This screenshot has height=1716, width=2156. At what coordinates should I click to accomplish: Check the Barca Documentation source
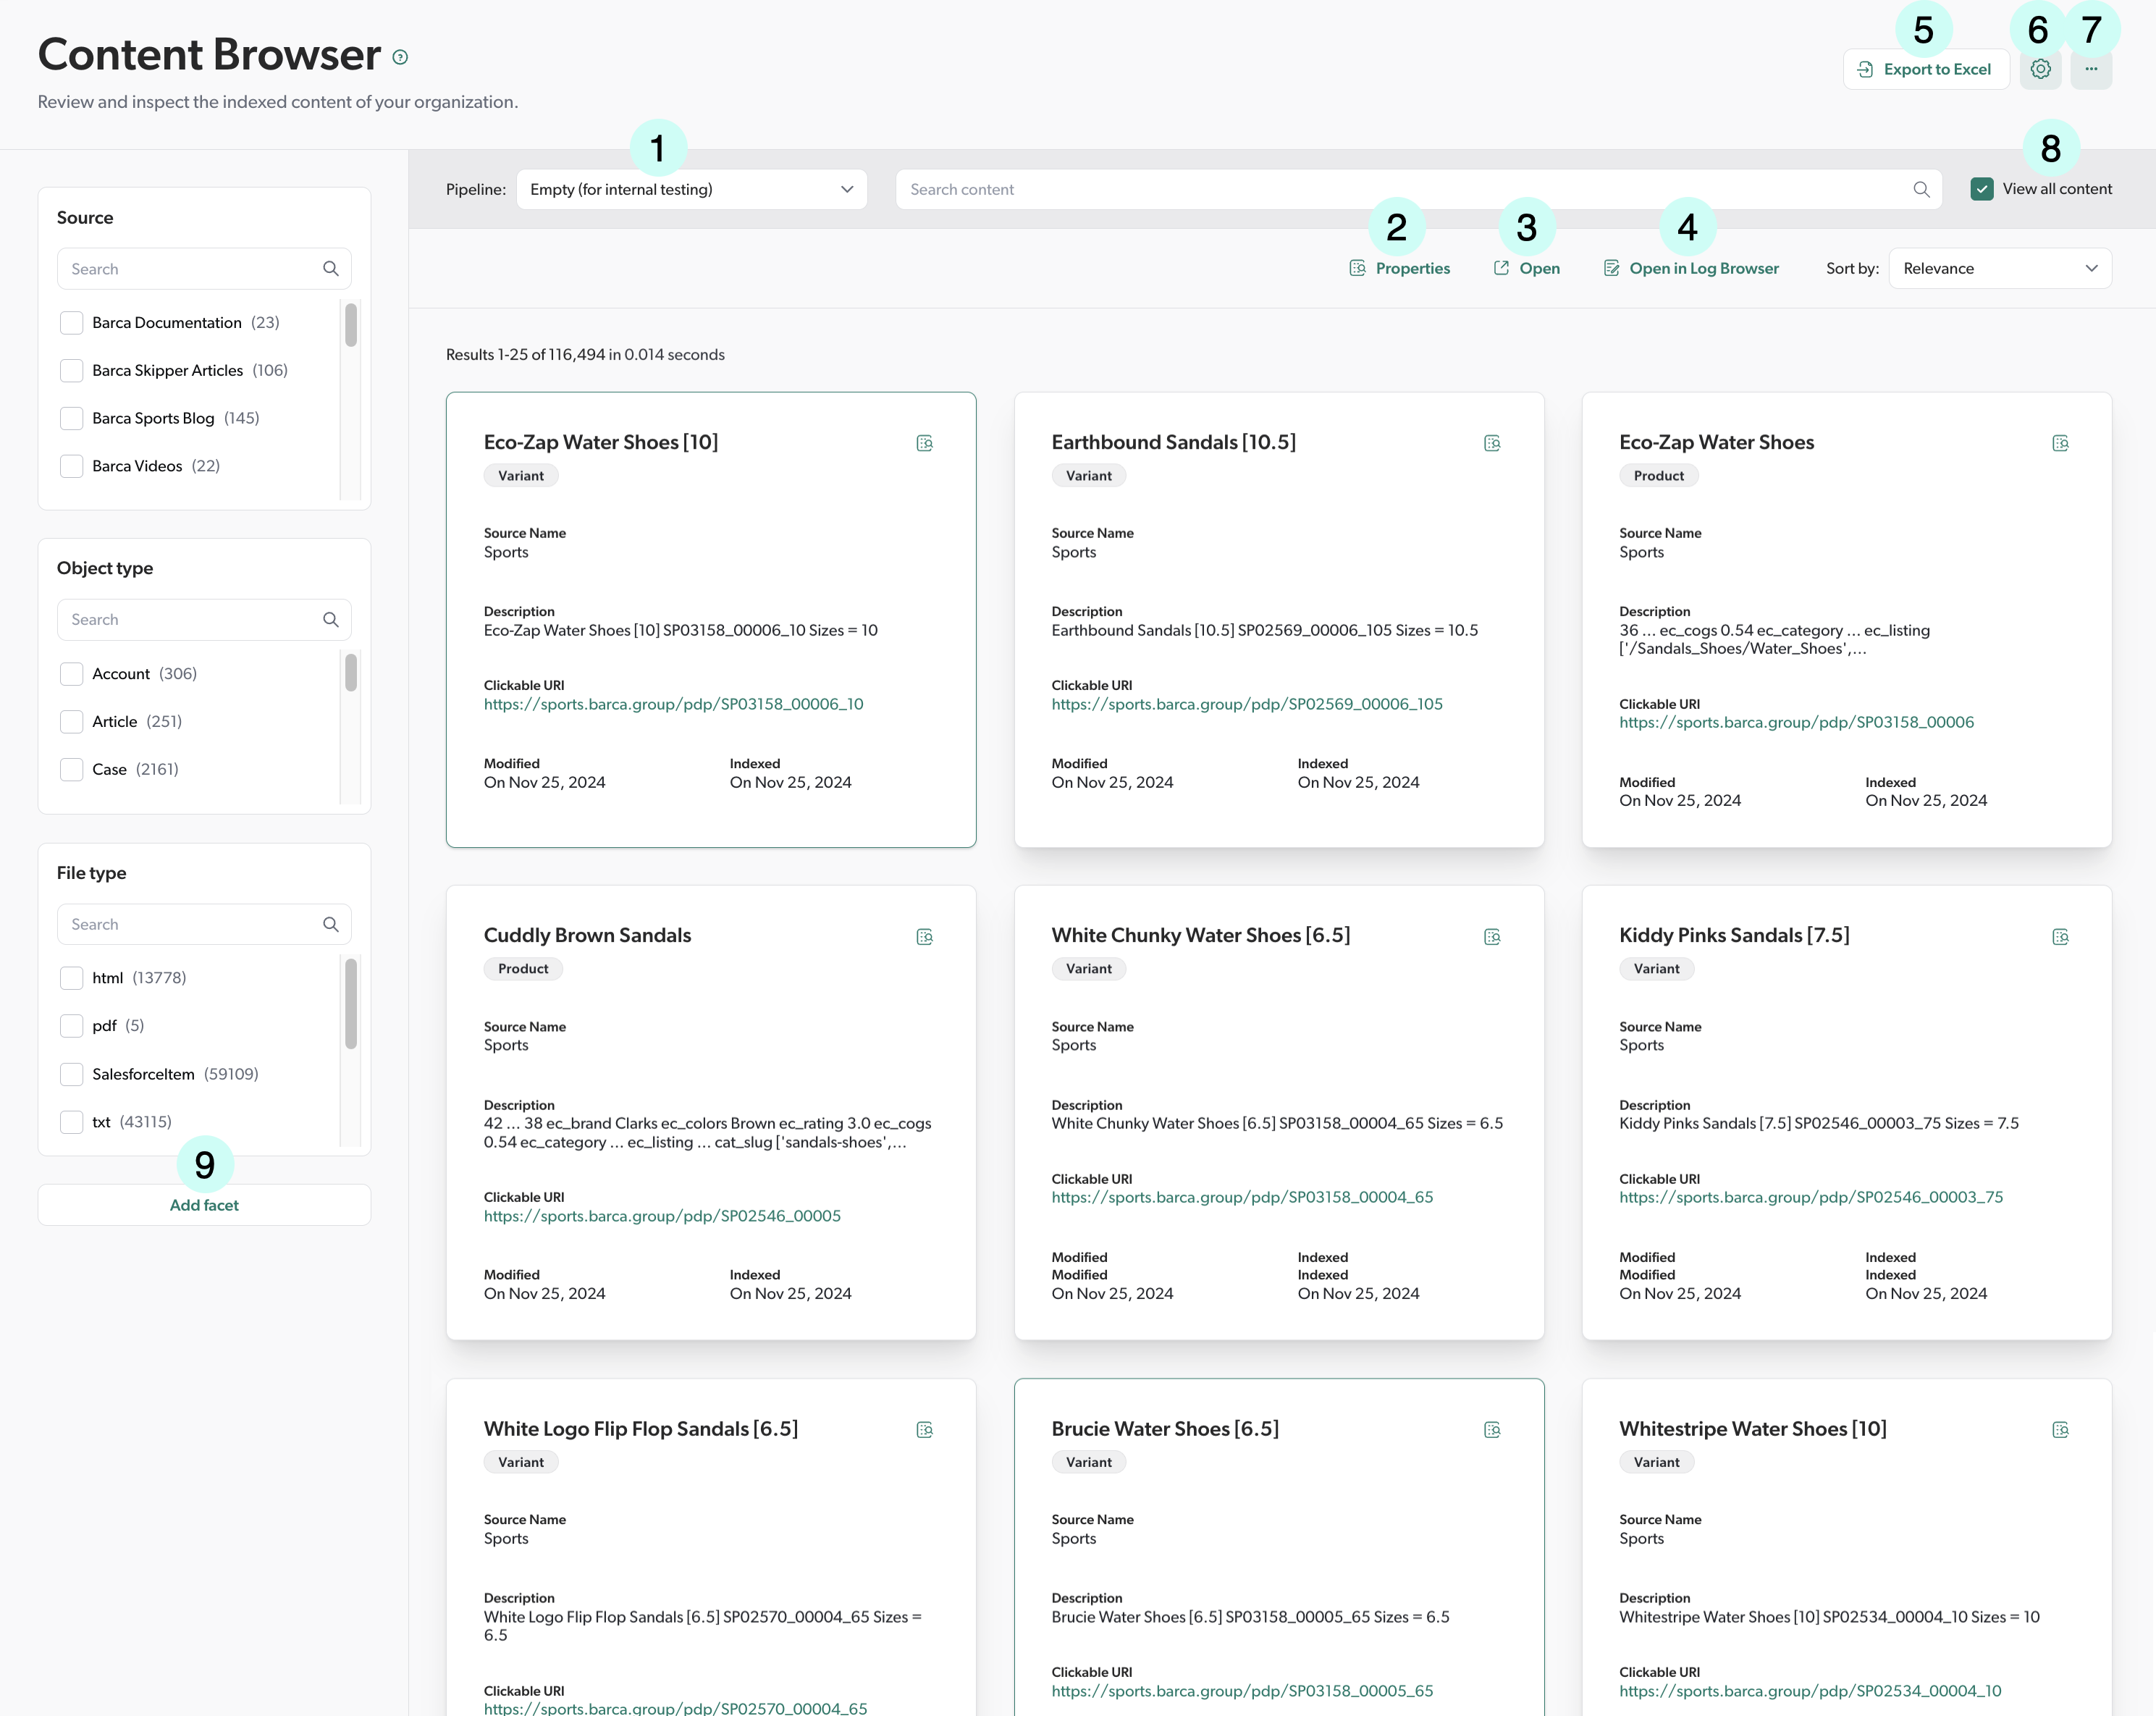click(71, 323)
